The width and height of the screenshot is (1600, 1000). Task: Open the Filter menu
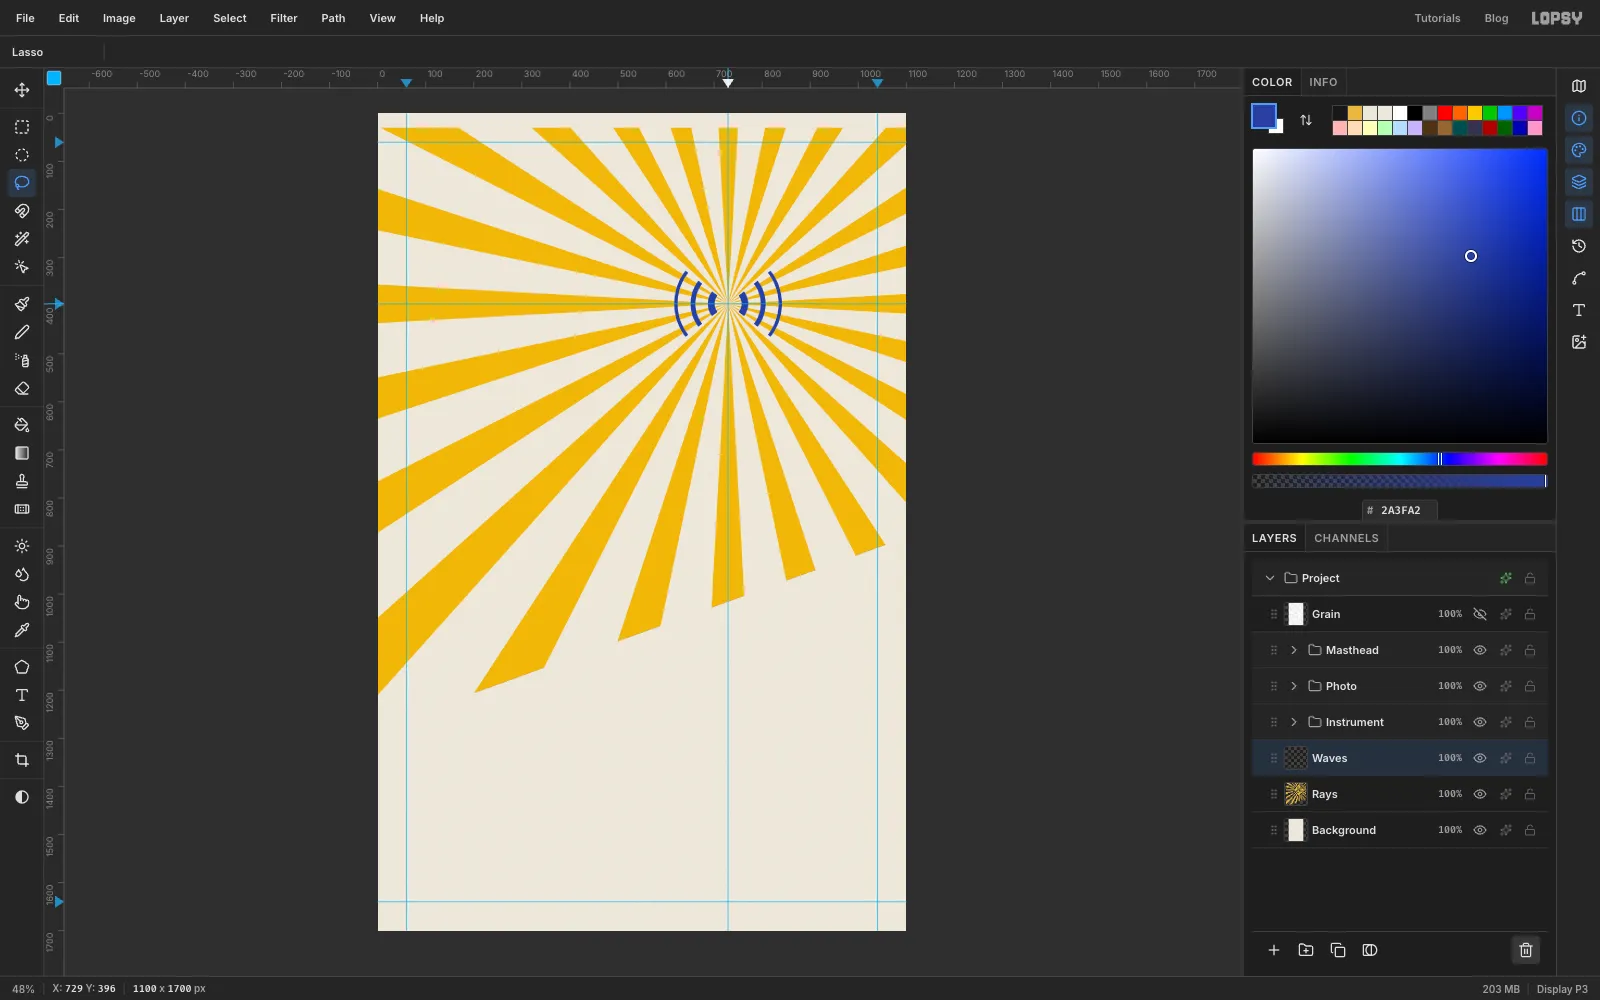pyautogui.click(x=284, y=18)
